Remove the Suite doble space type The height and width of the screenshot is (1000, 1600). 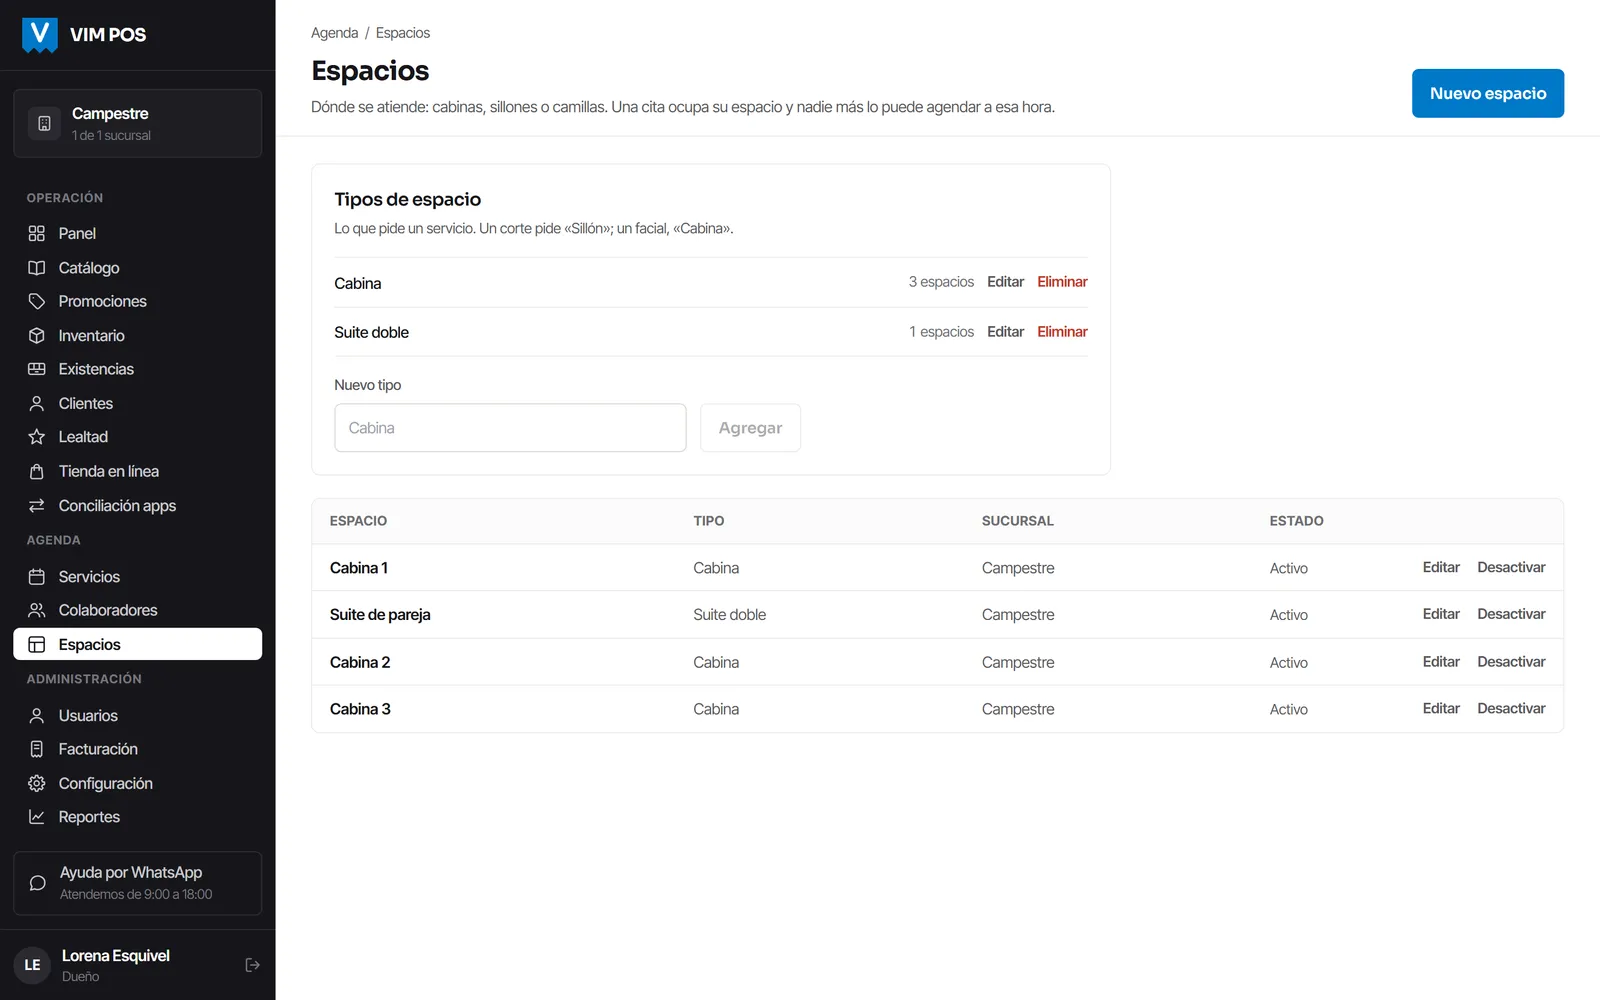[x=1062, y=332]
